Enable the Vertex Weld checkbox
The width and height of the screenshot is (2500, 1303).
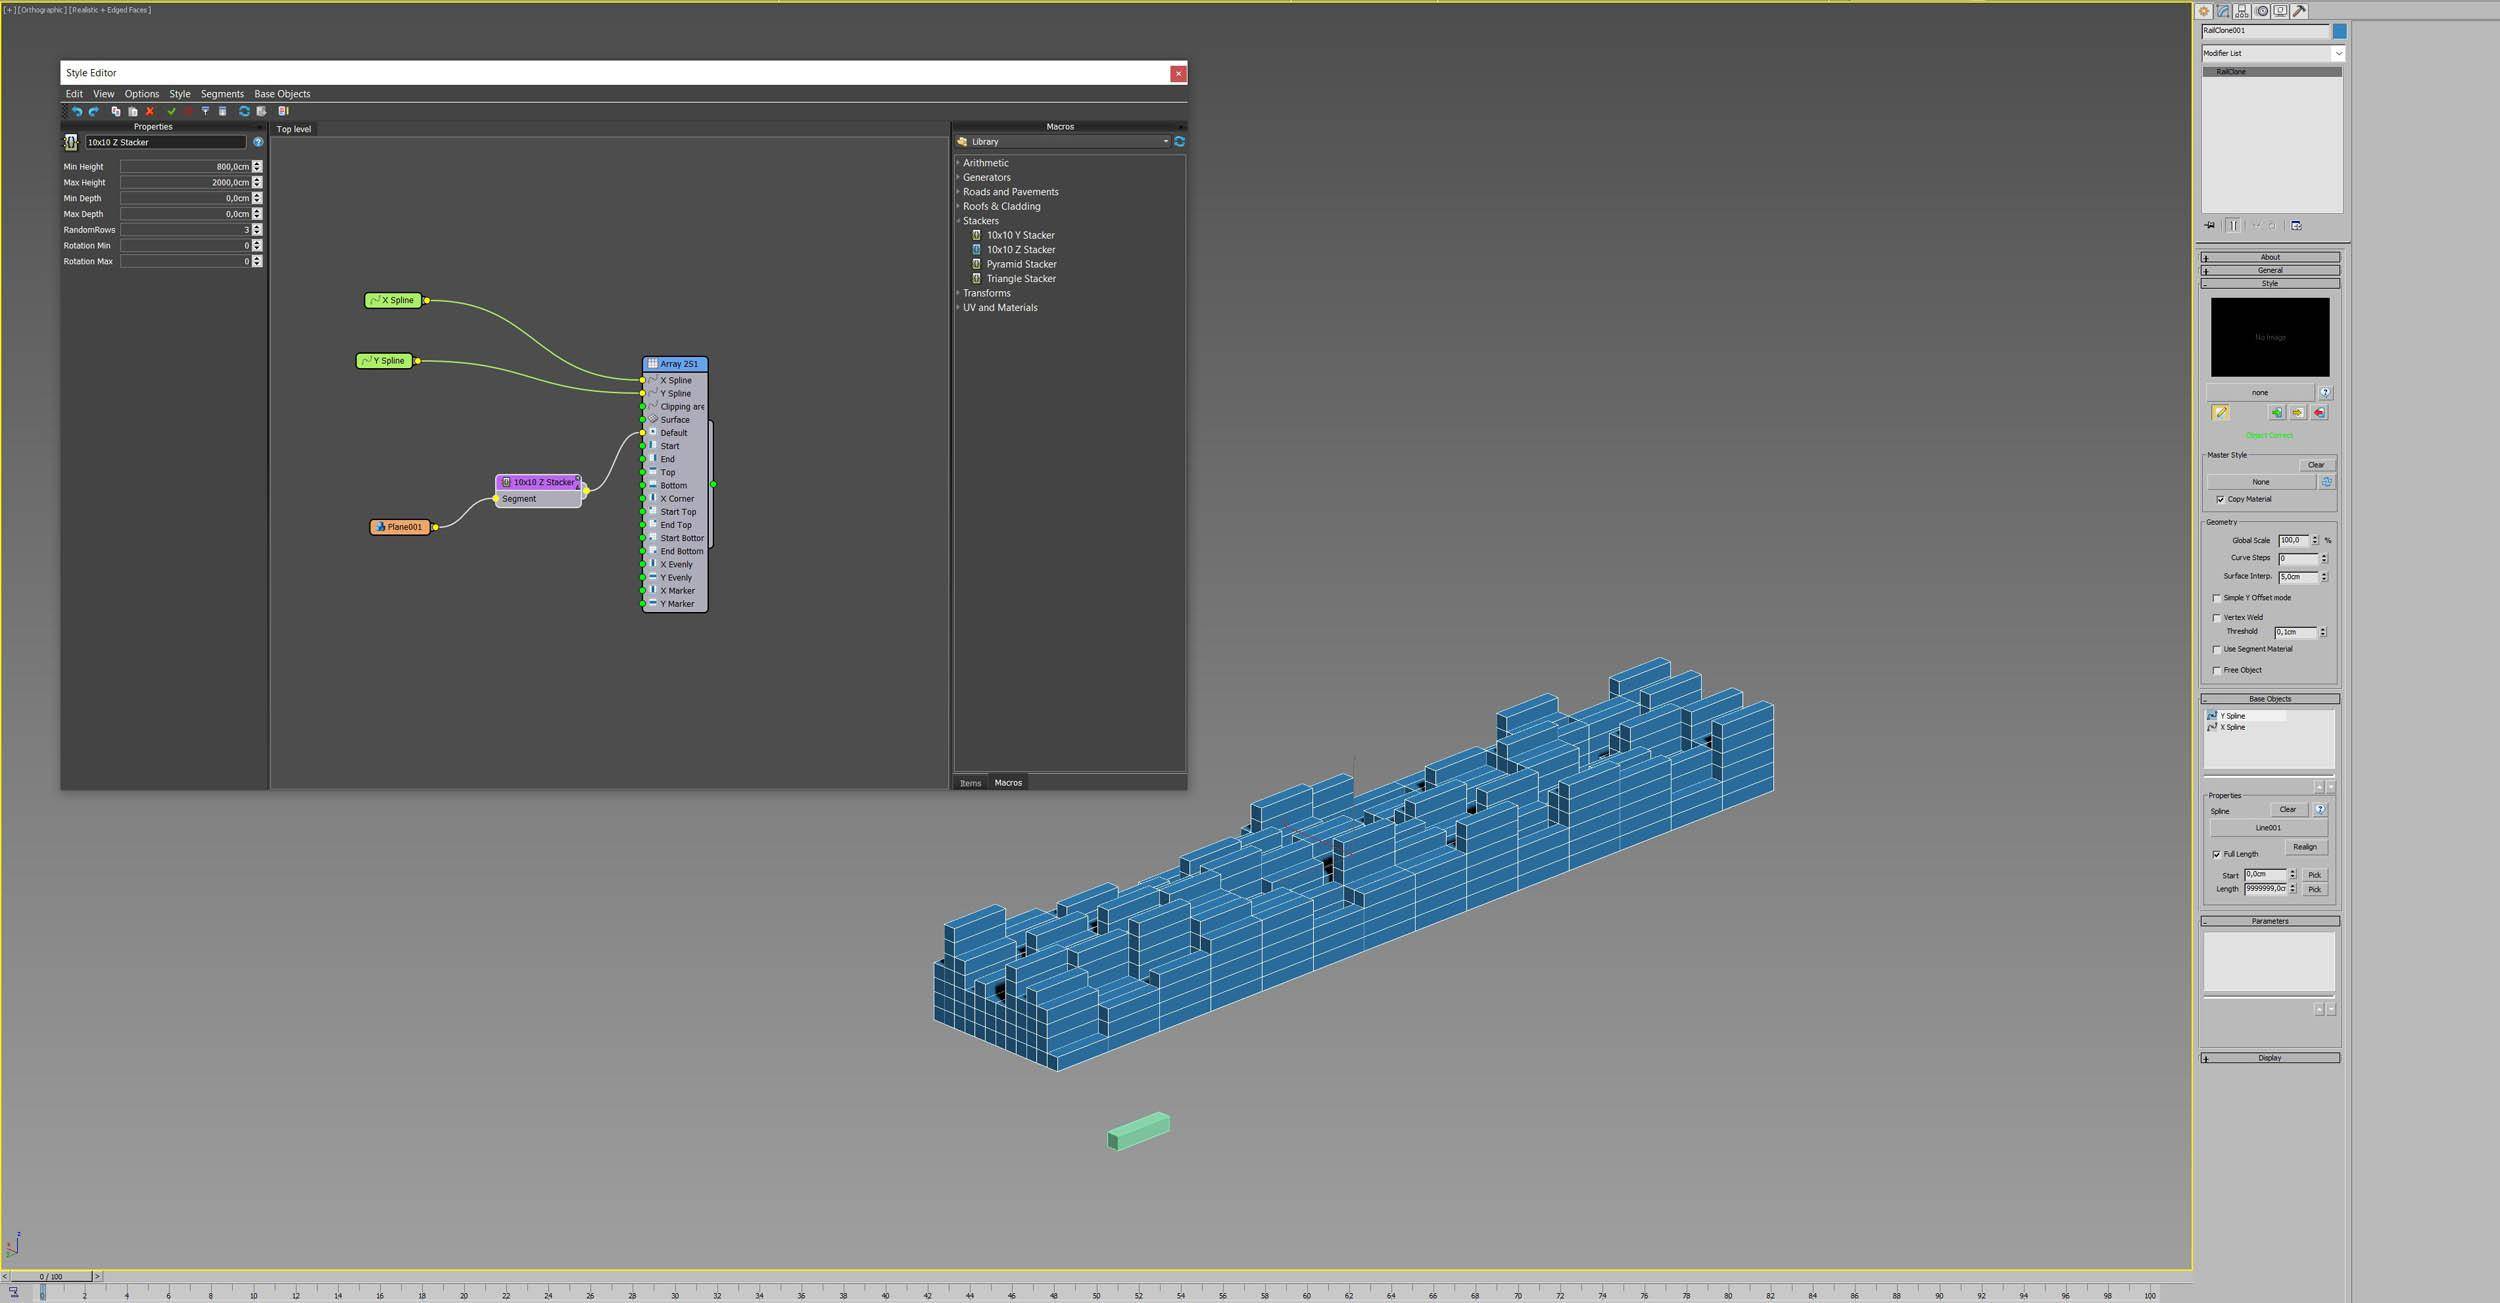[2216, 618]
